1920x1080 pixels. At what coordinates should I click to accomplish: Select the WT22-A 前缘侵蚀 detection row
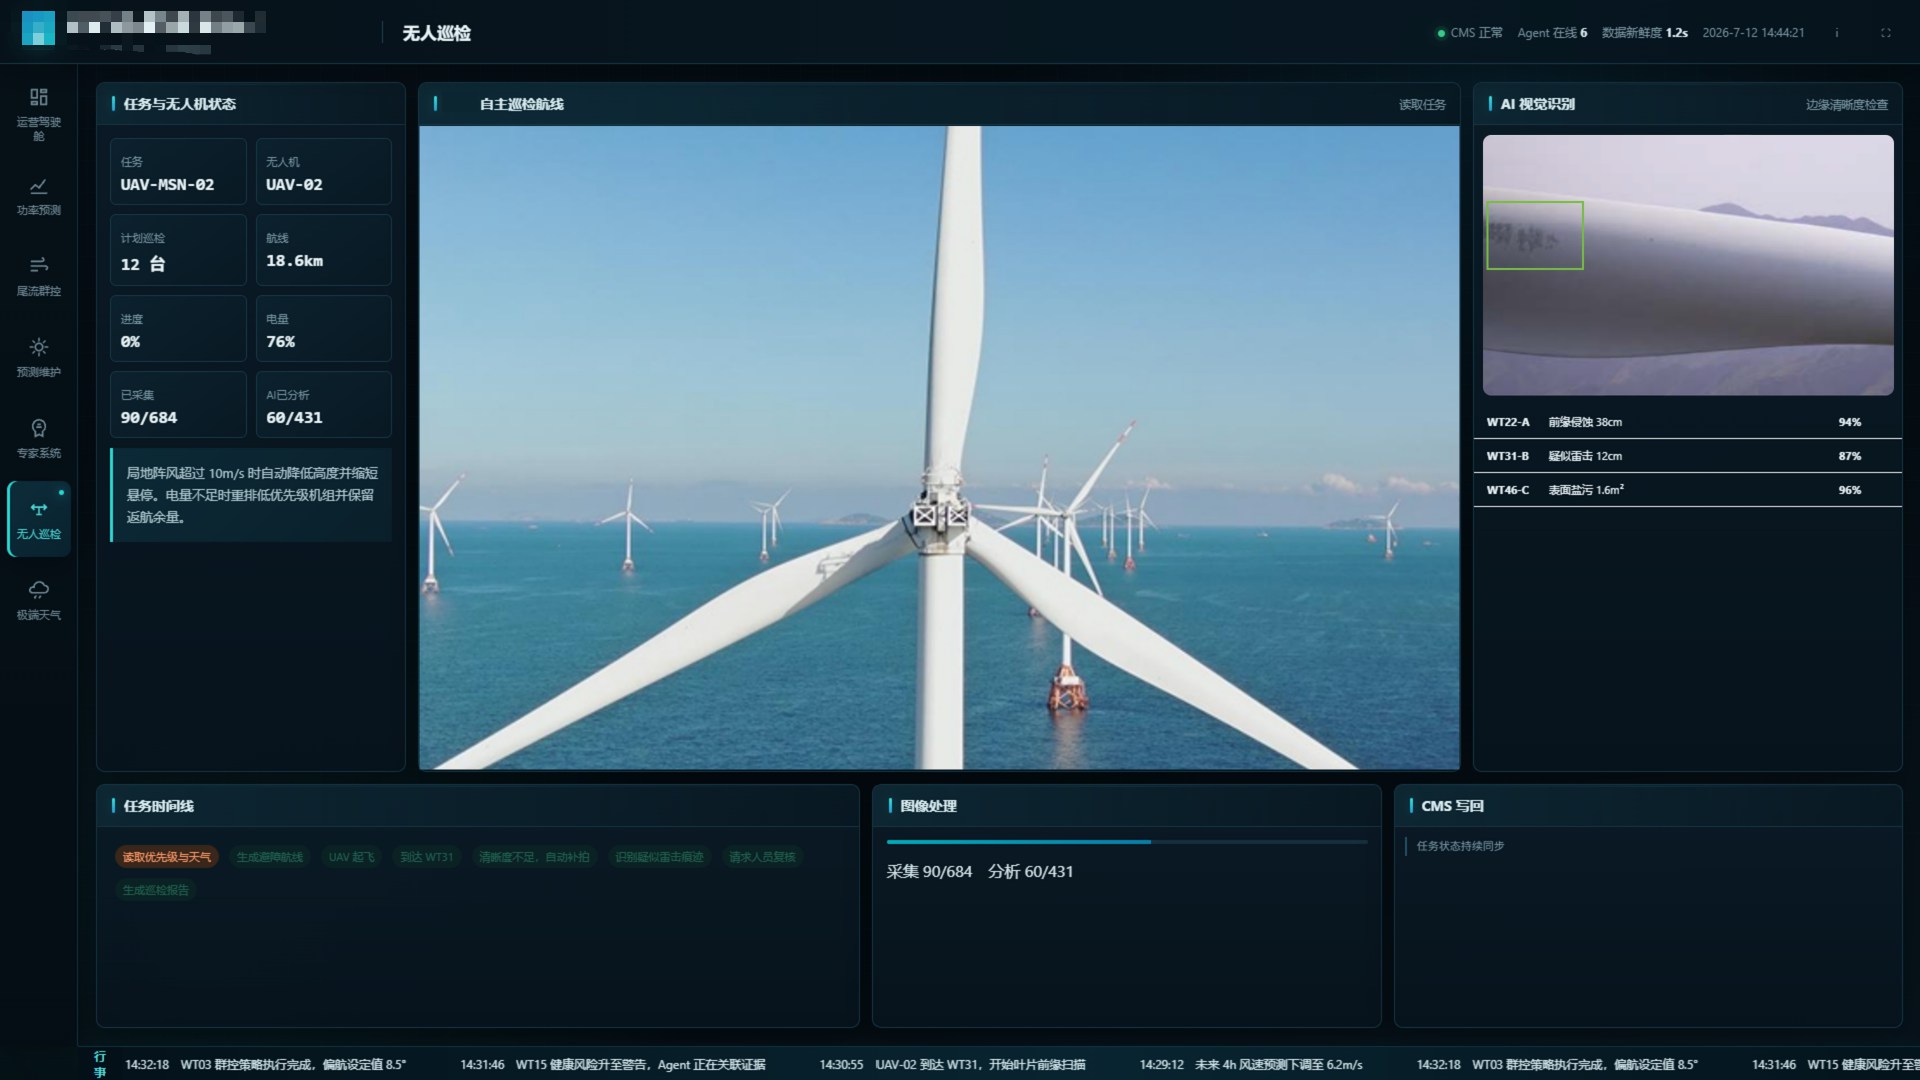click(1687, 422)
